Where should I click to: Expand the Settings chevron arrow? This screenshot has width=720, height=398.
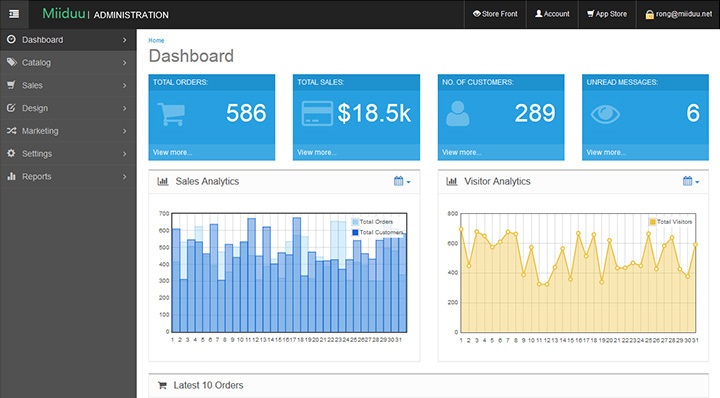pos(124,154)
